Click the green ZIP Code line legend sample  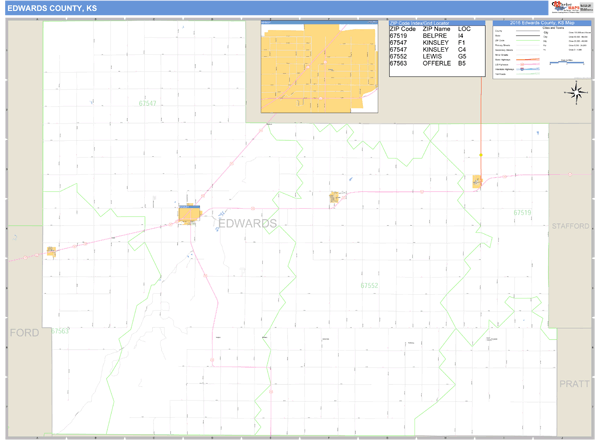tap(528, 41)
